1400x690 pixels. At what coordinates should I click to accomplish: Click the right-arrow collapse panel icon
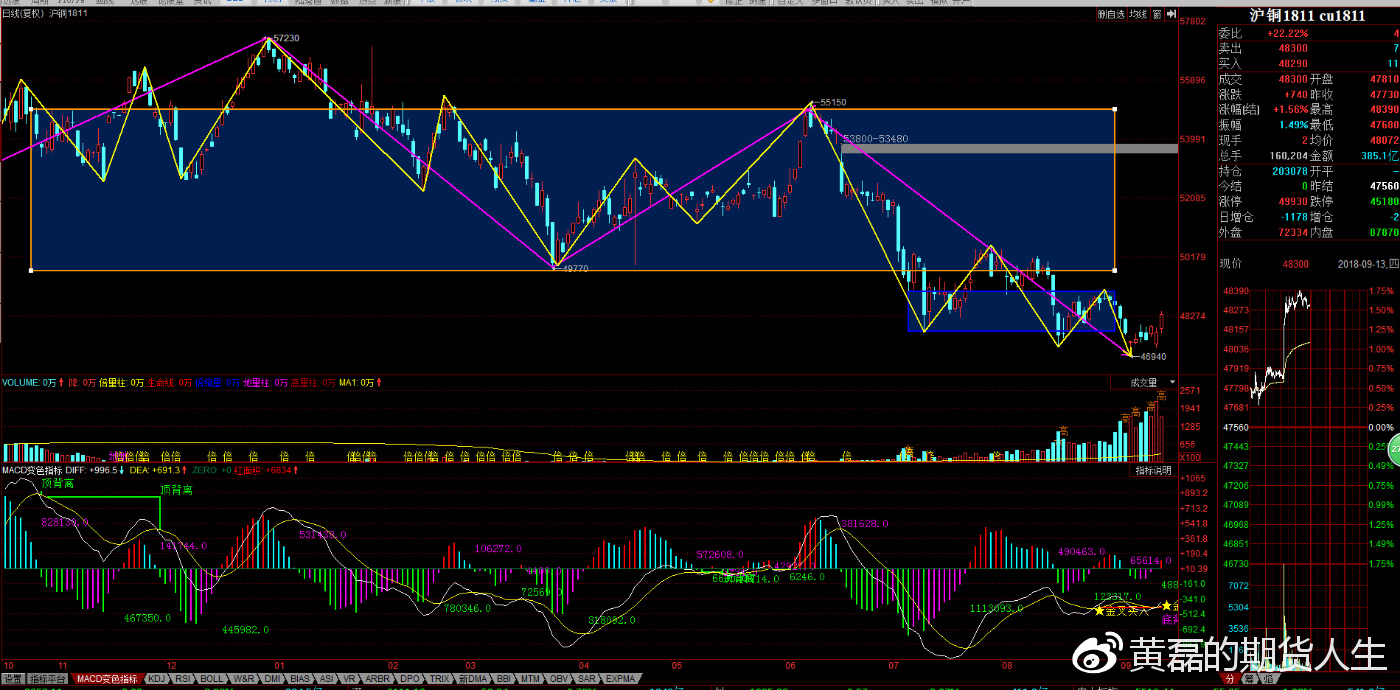pyautogui.click(x=1170, y=14)
